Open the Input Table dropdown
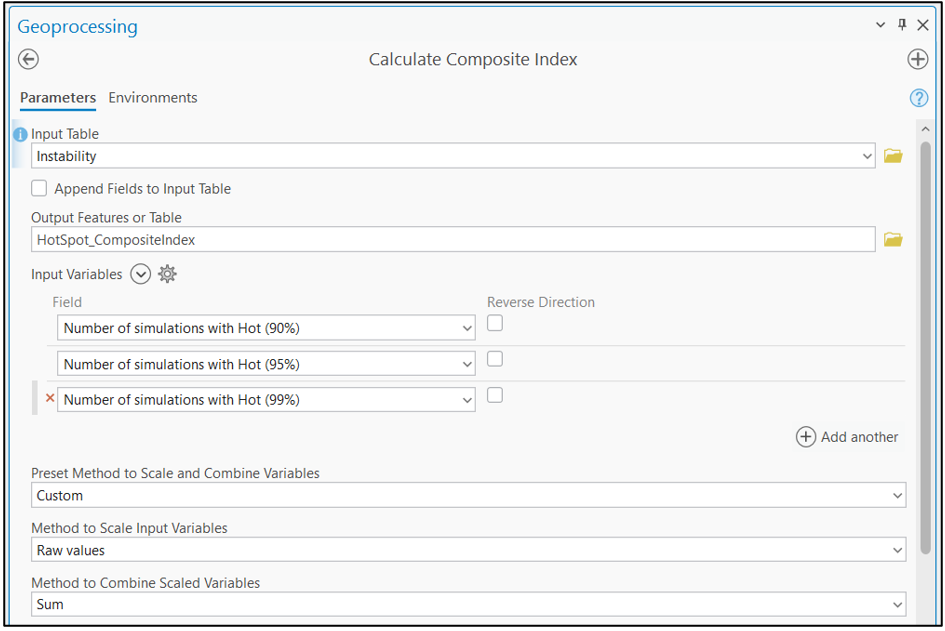Image resolution: width=945 pixels, height=631 pixels. coord(866,156)
